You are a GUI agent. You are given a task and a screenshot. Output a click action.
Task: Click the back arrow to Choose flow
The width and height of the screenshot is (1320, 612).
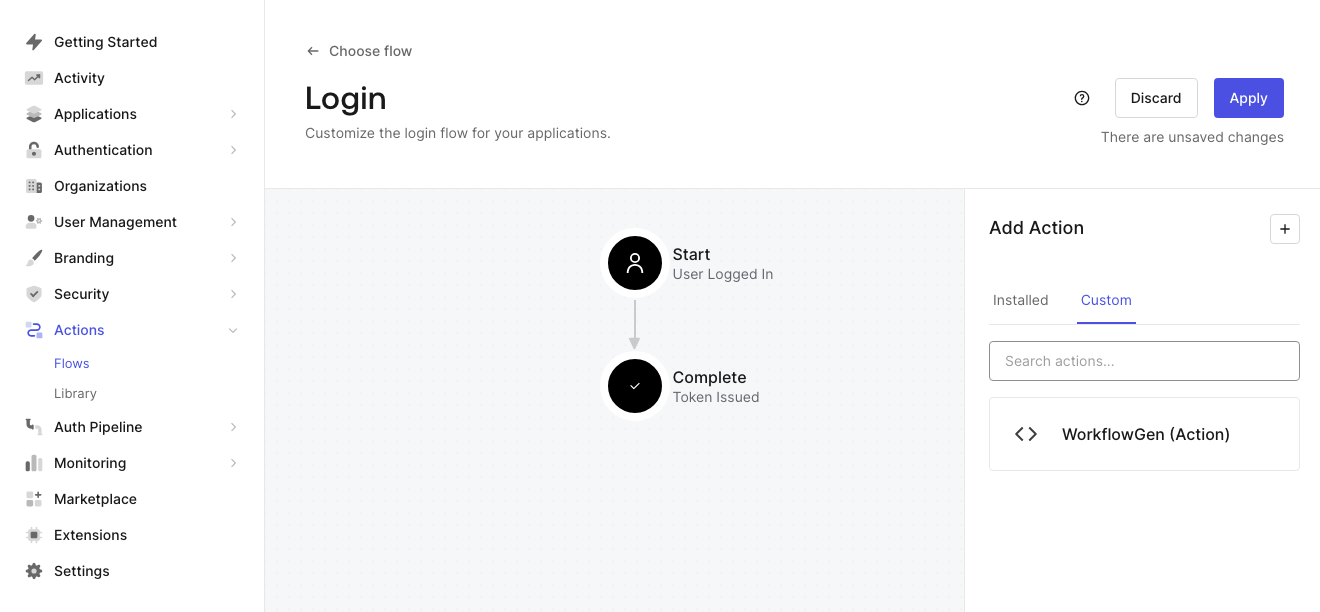coord(313,51)
